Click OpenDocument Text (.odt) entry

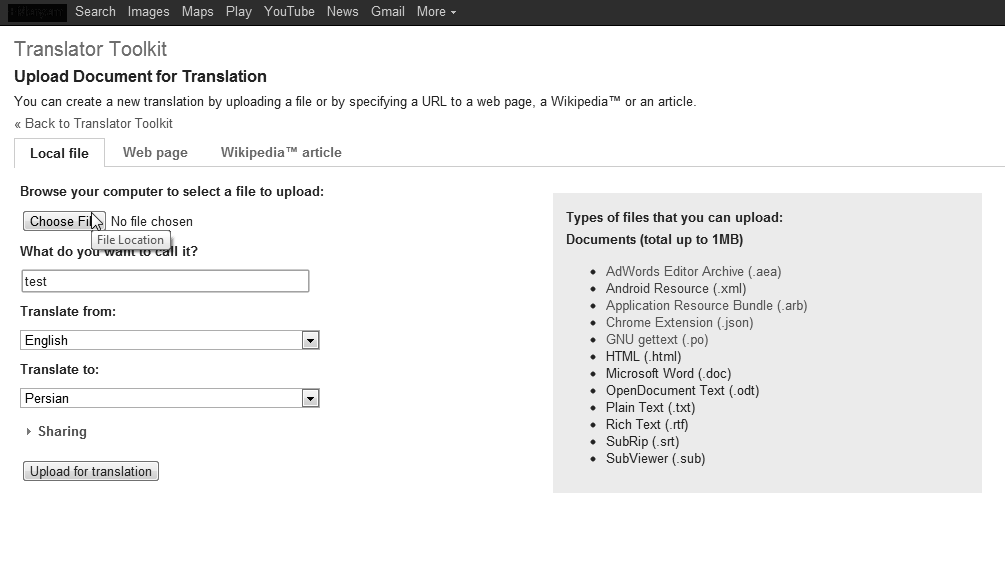(x=683, y=391)
